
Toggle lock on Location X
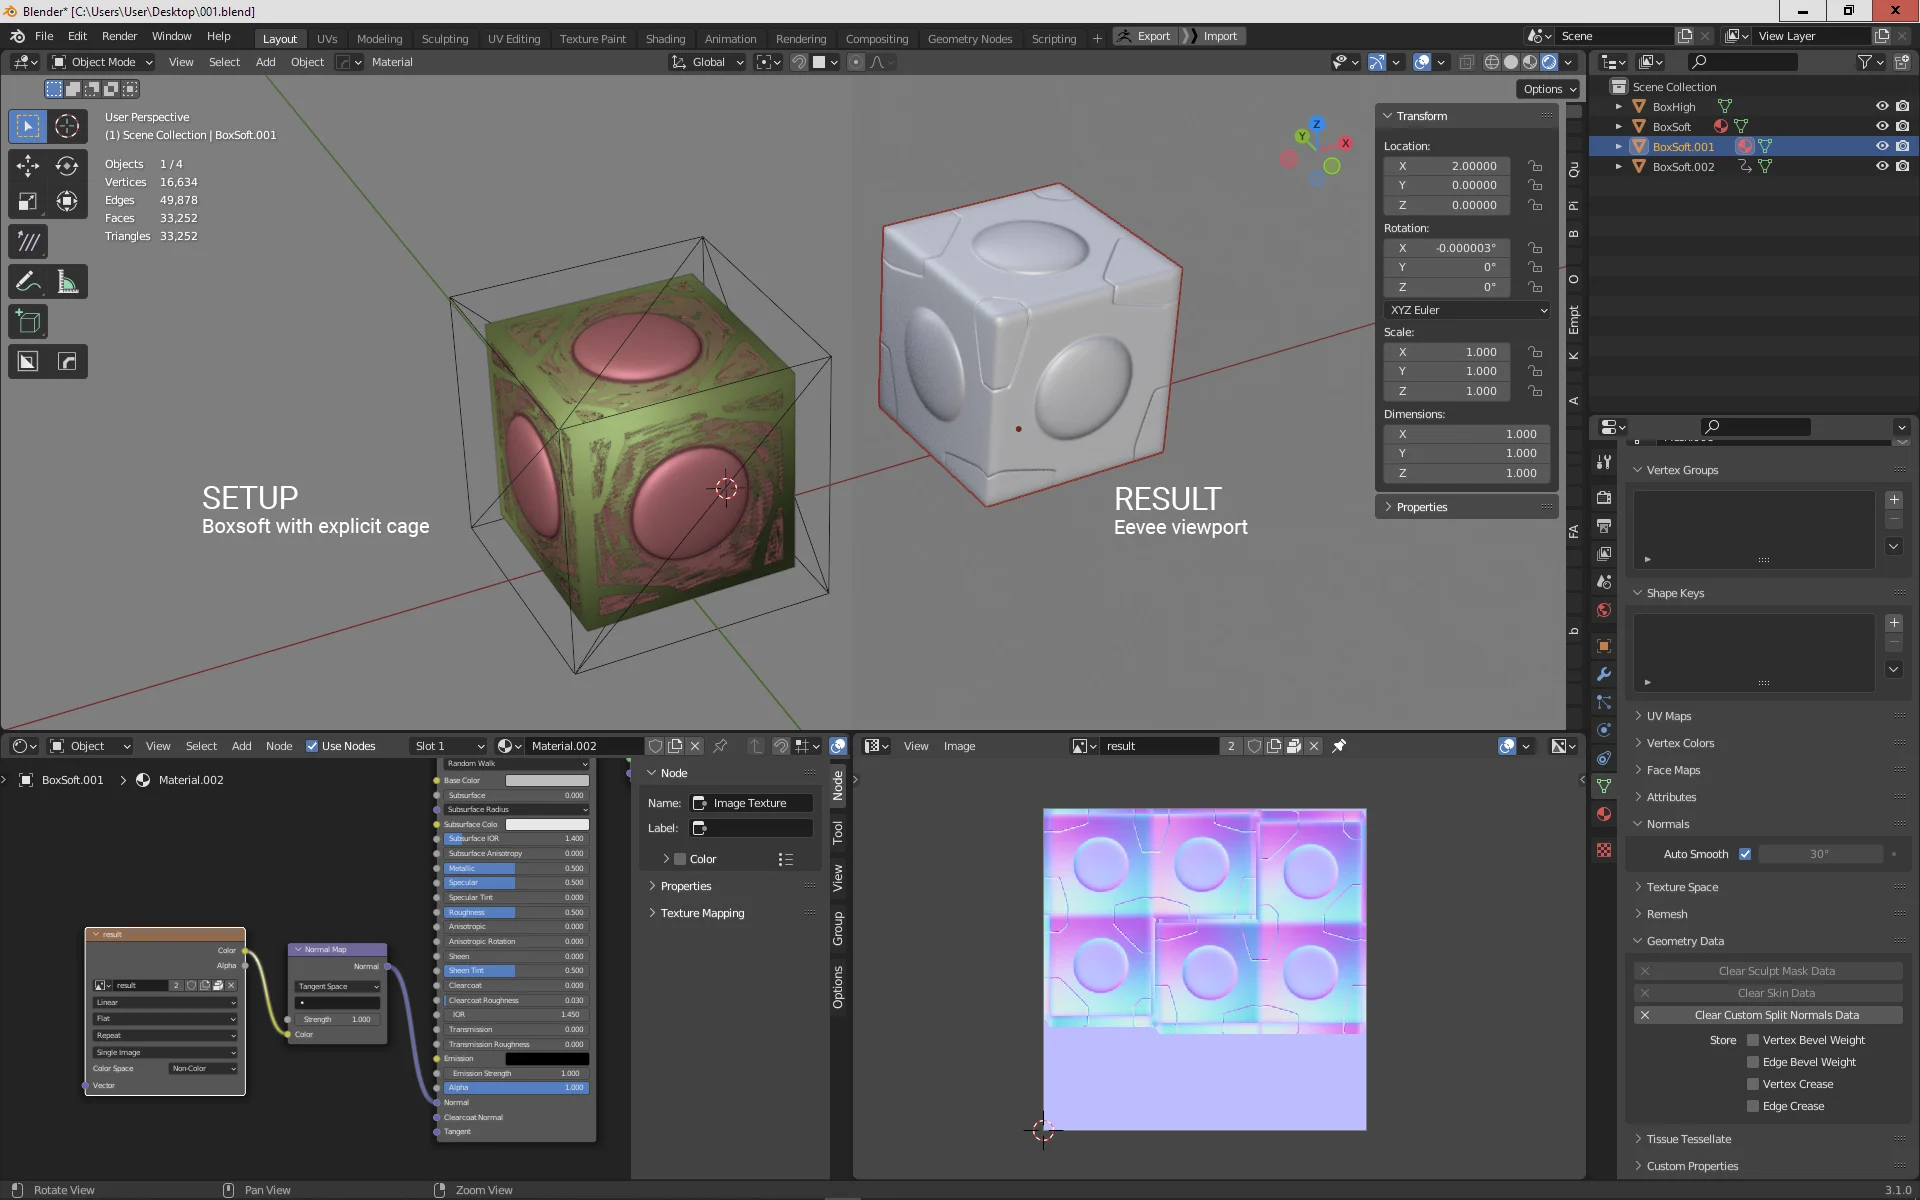[1535, 166]
